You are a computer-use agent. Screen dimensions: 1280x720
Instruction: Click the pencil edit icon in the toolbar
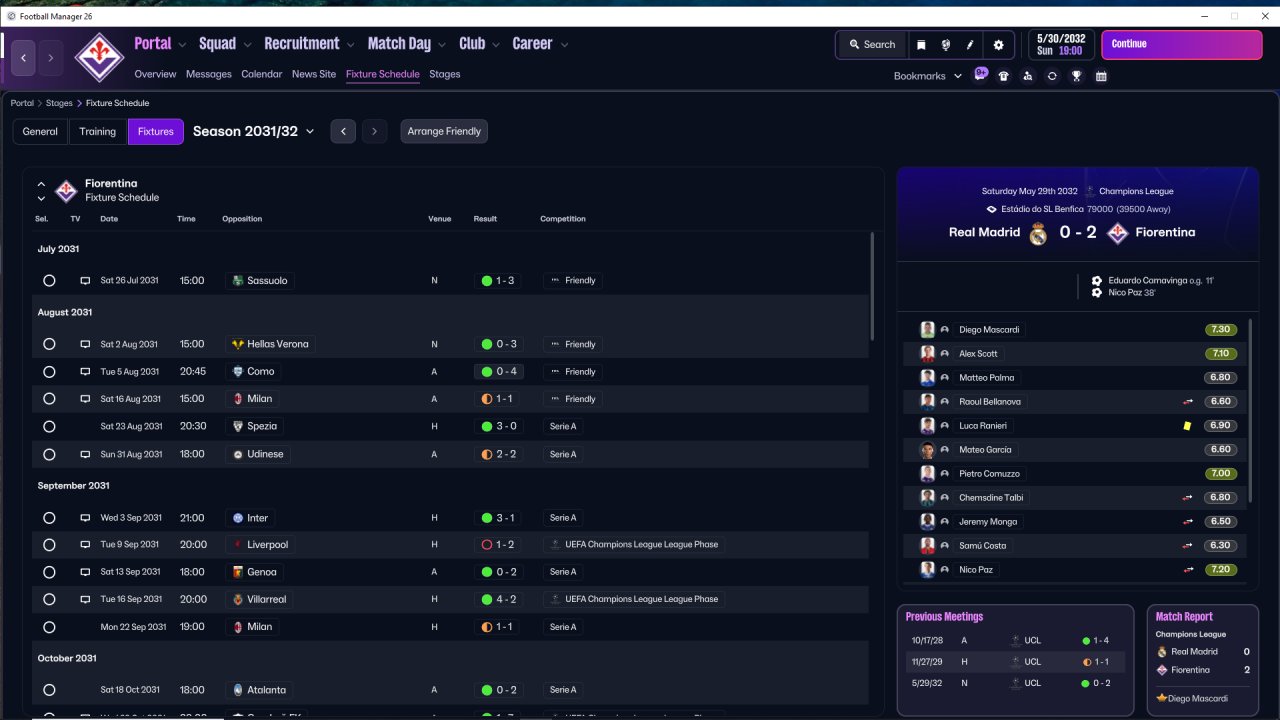(x=970, y=45)
